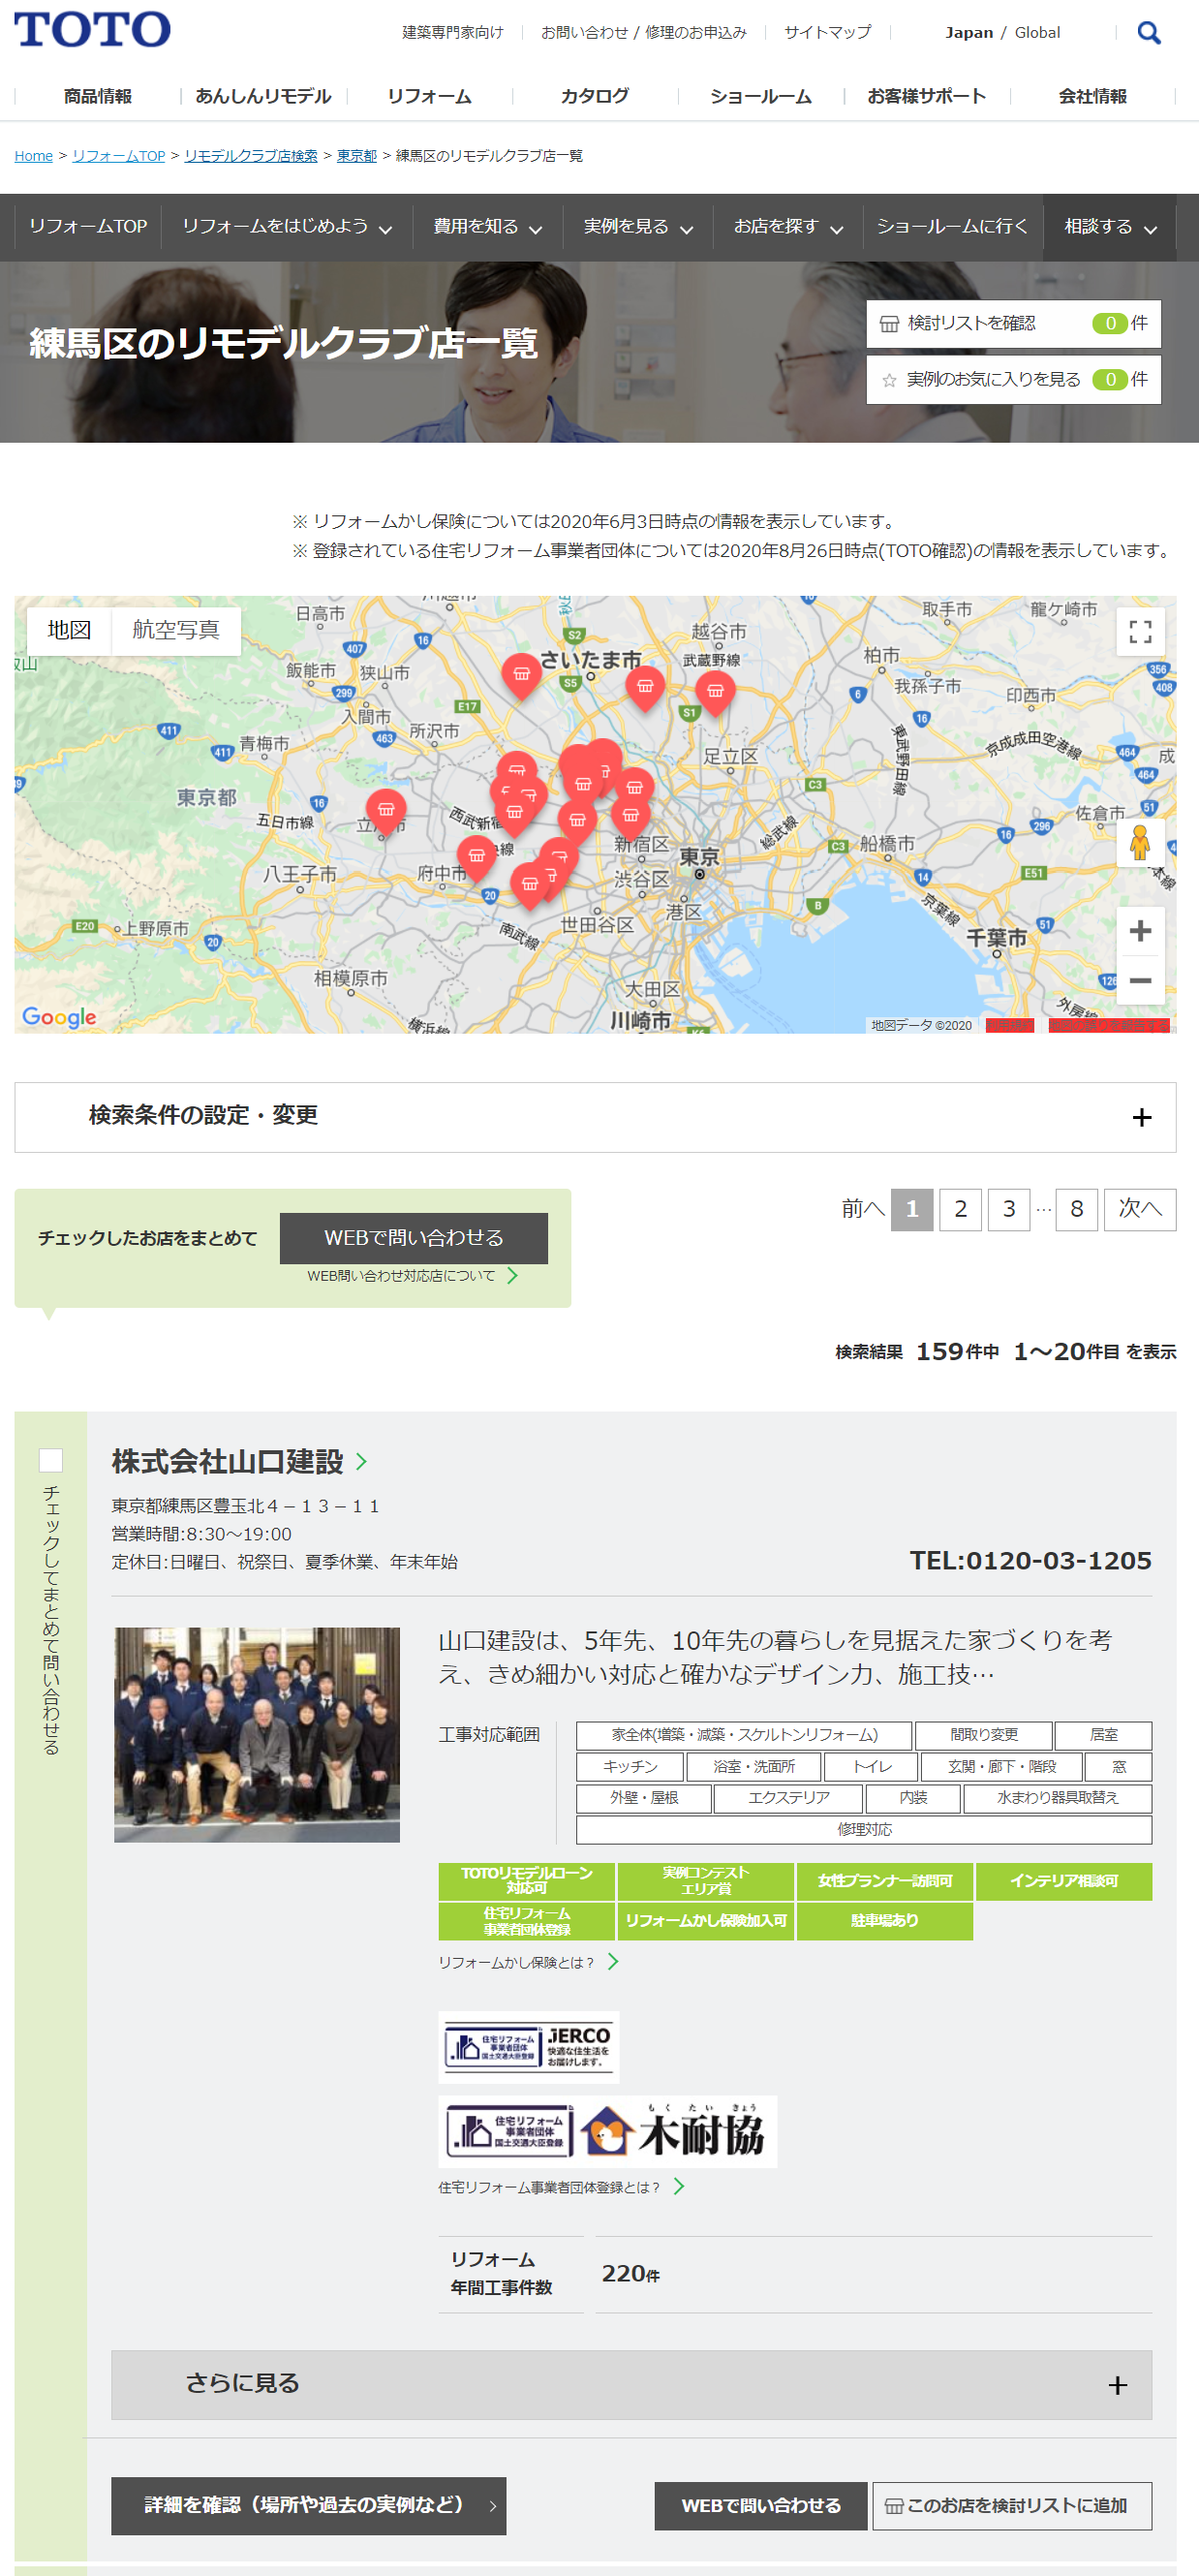Viewport: 1199px width, 2576px height.
Task: Go to results page 3
Action: coord(1009,1210)
